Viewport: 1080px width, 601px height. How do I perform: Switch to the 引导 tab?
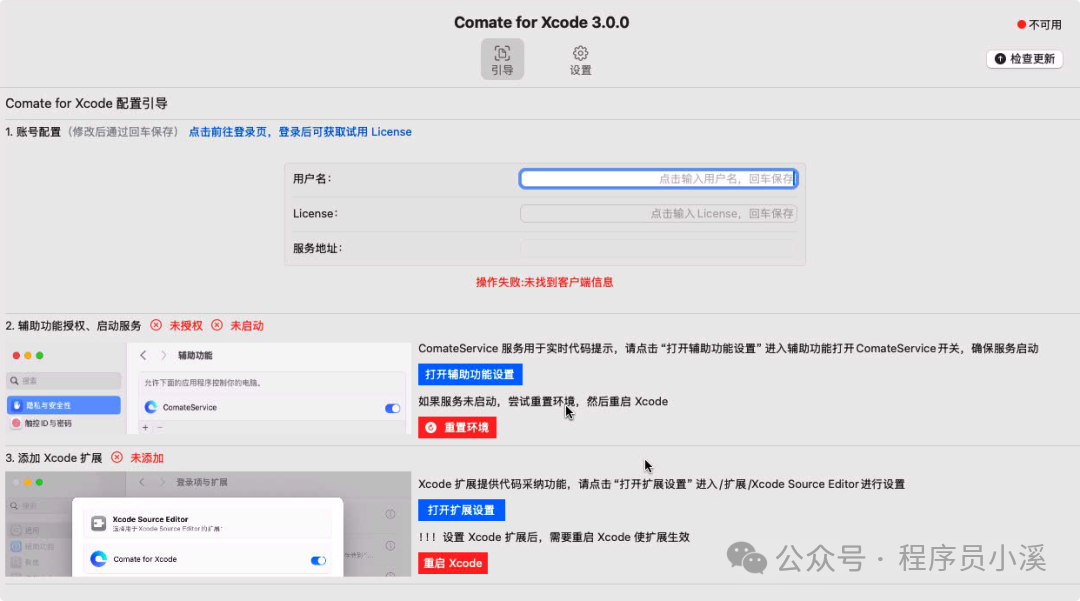(502, 57)
